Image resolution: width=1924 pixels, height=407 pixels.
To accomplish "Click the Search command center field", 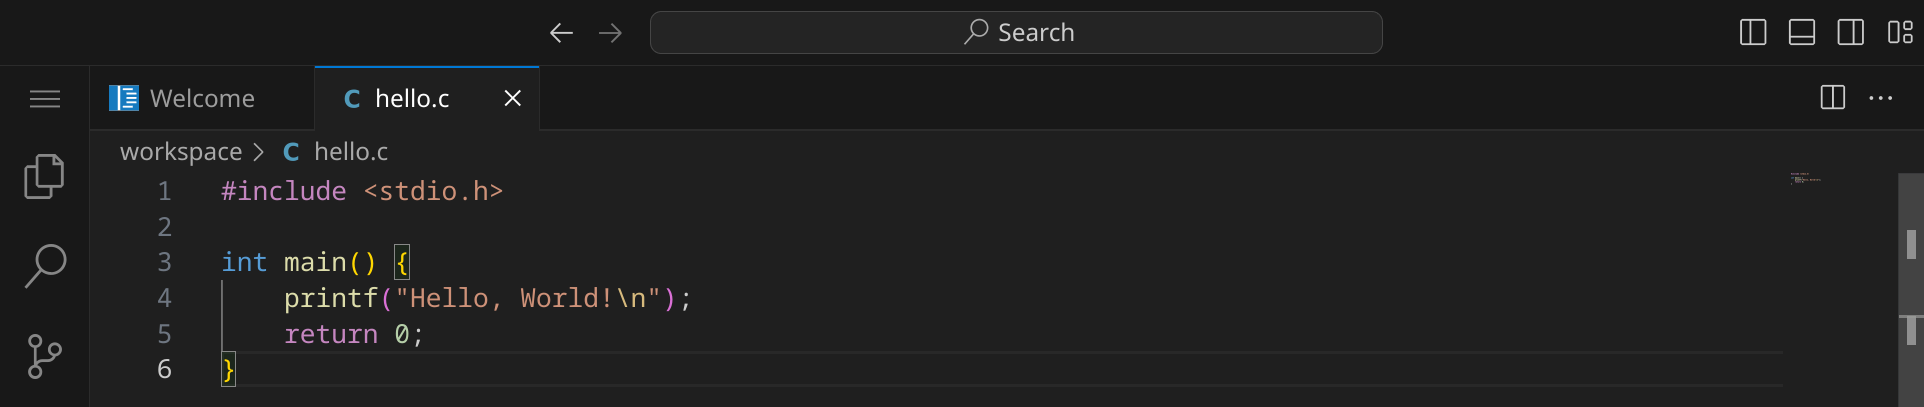I will click(1016, 33).
